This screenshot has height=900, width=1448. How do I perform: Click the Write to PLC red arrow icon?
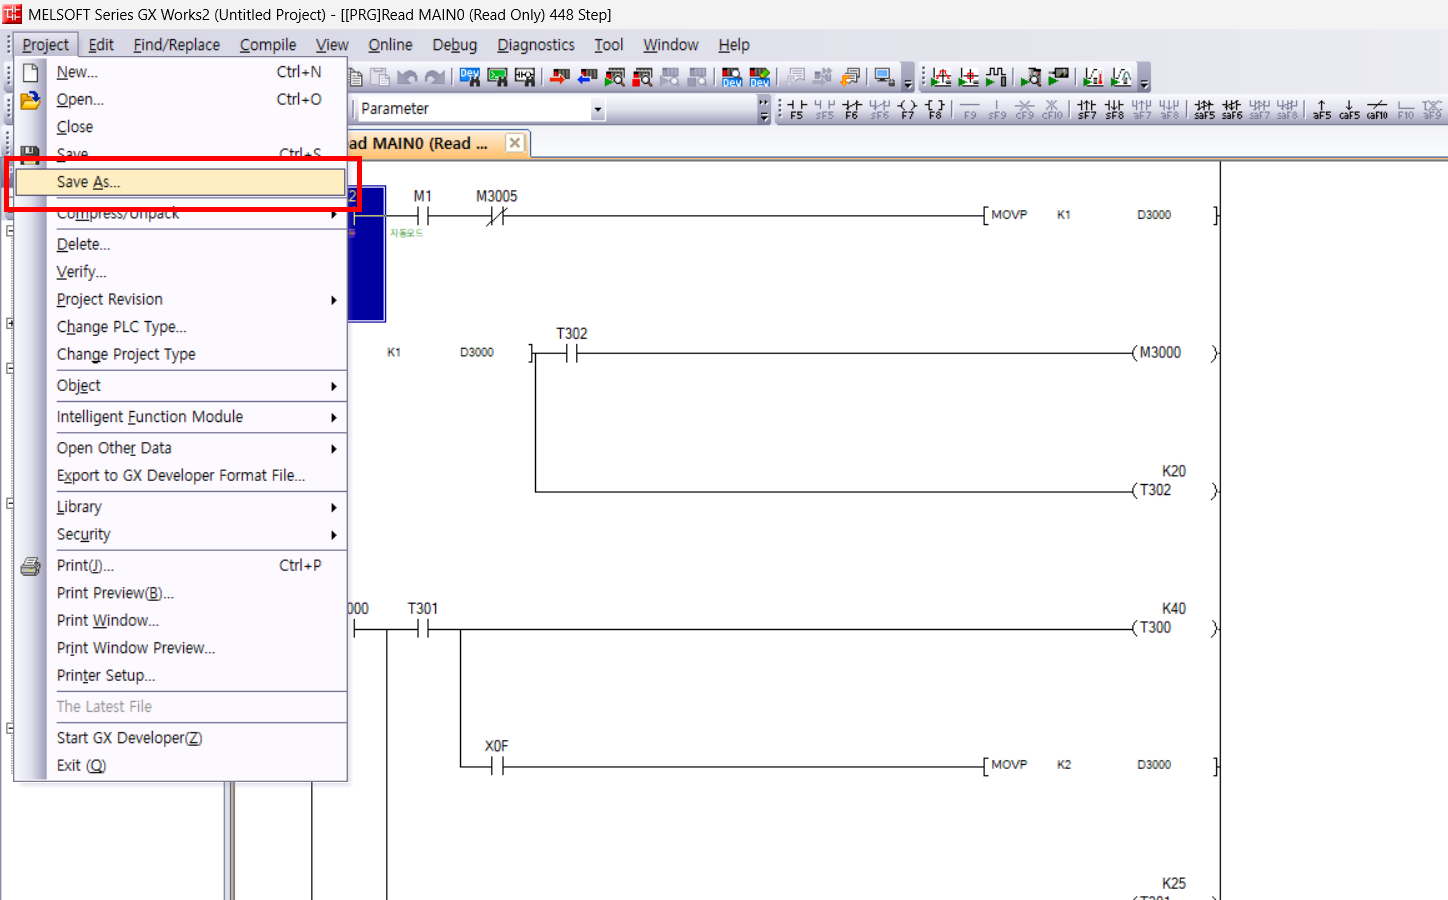click(x=560, y=77)
